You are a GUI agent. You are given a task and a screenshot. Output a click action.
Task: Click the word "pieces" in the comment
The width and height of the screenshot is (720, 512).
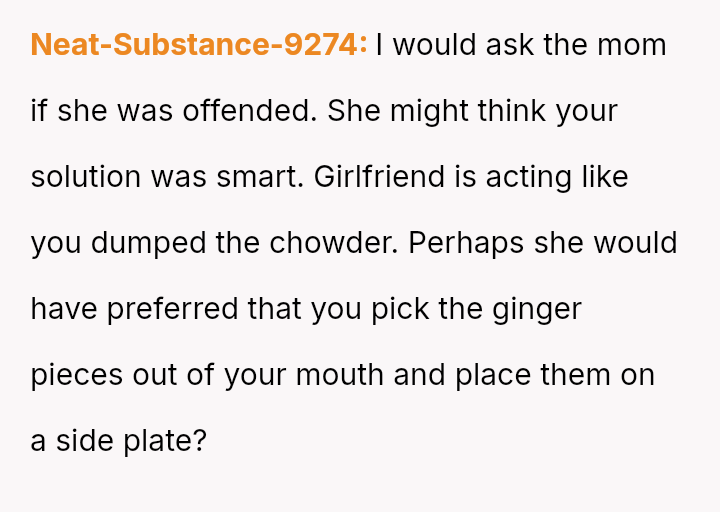tap(74, 375)
